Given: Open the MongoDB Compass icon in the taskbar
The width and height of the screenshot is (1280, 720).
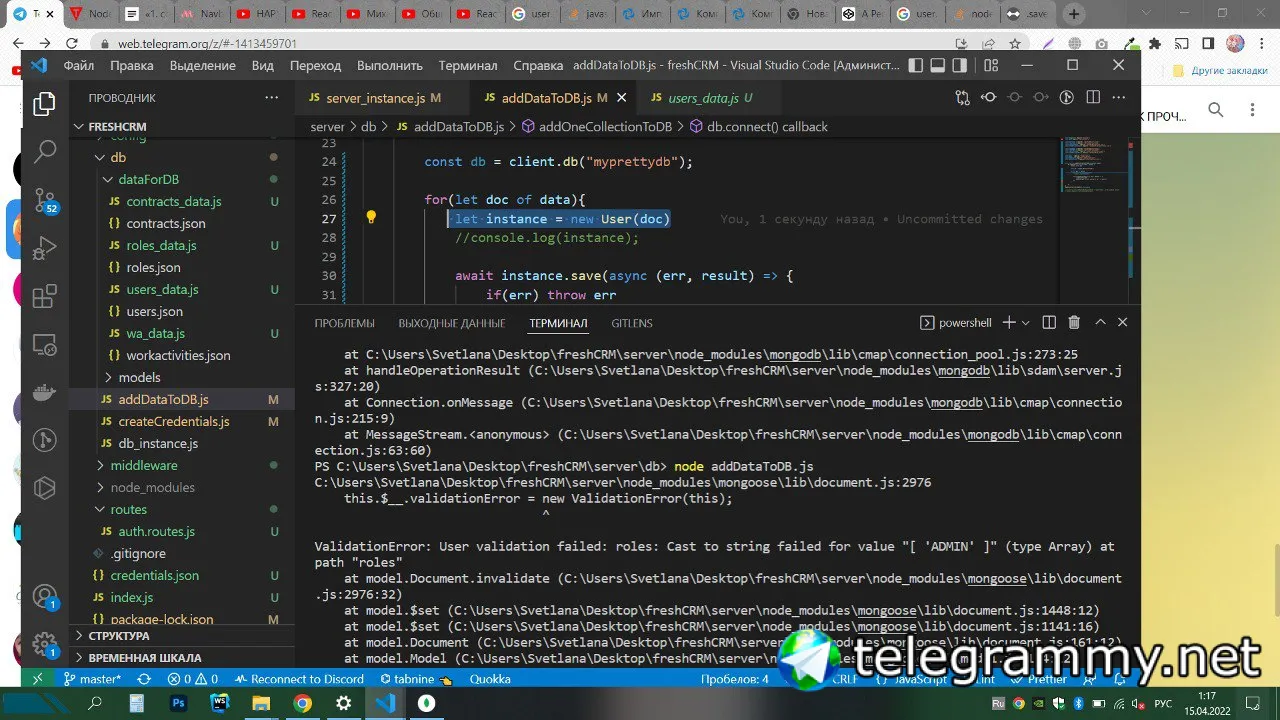Looking at the screenshot, I should coord(426,704).
